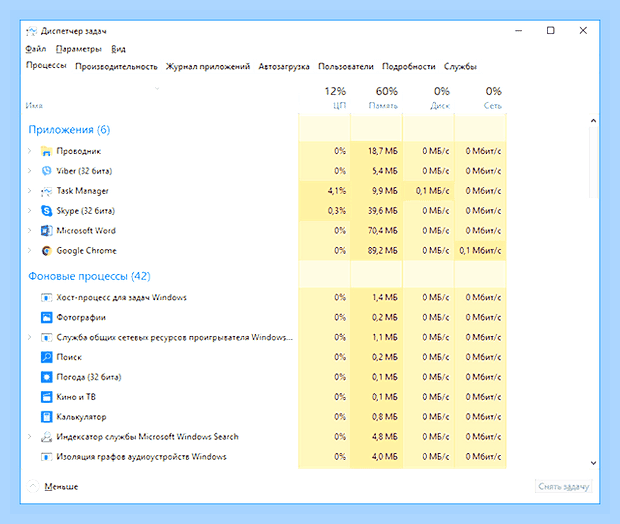Open the Вид menu
620x524 pixels.
[x=118, y=49]
